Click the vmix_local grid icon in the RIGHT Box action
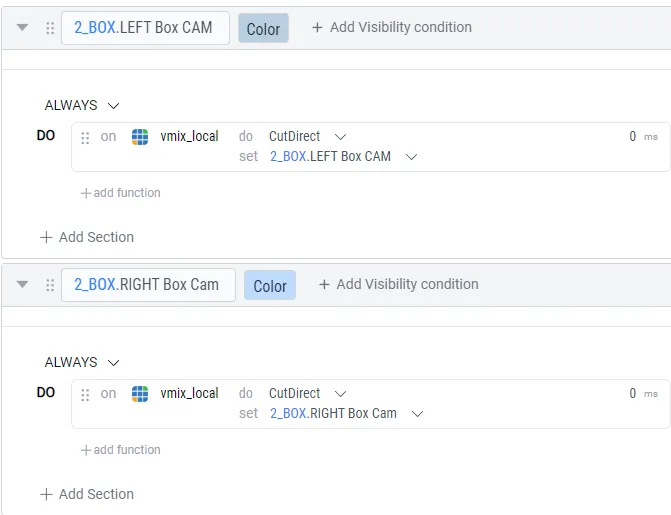Image resolution: width=671 pixels, height=515 pixels. (140, 394)
